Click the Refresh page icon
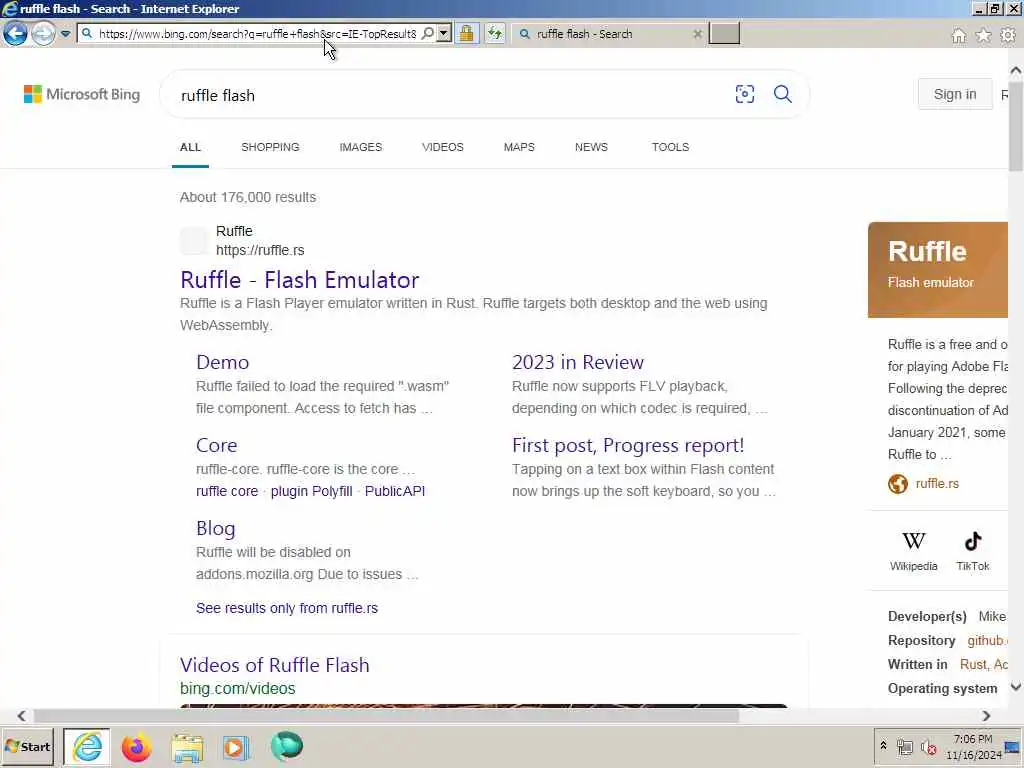Image resolution: width=1024 pixels, height=768 pixels. click(x=495, y=33)
